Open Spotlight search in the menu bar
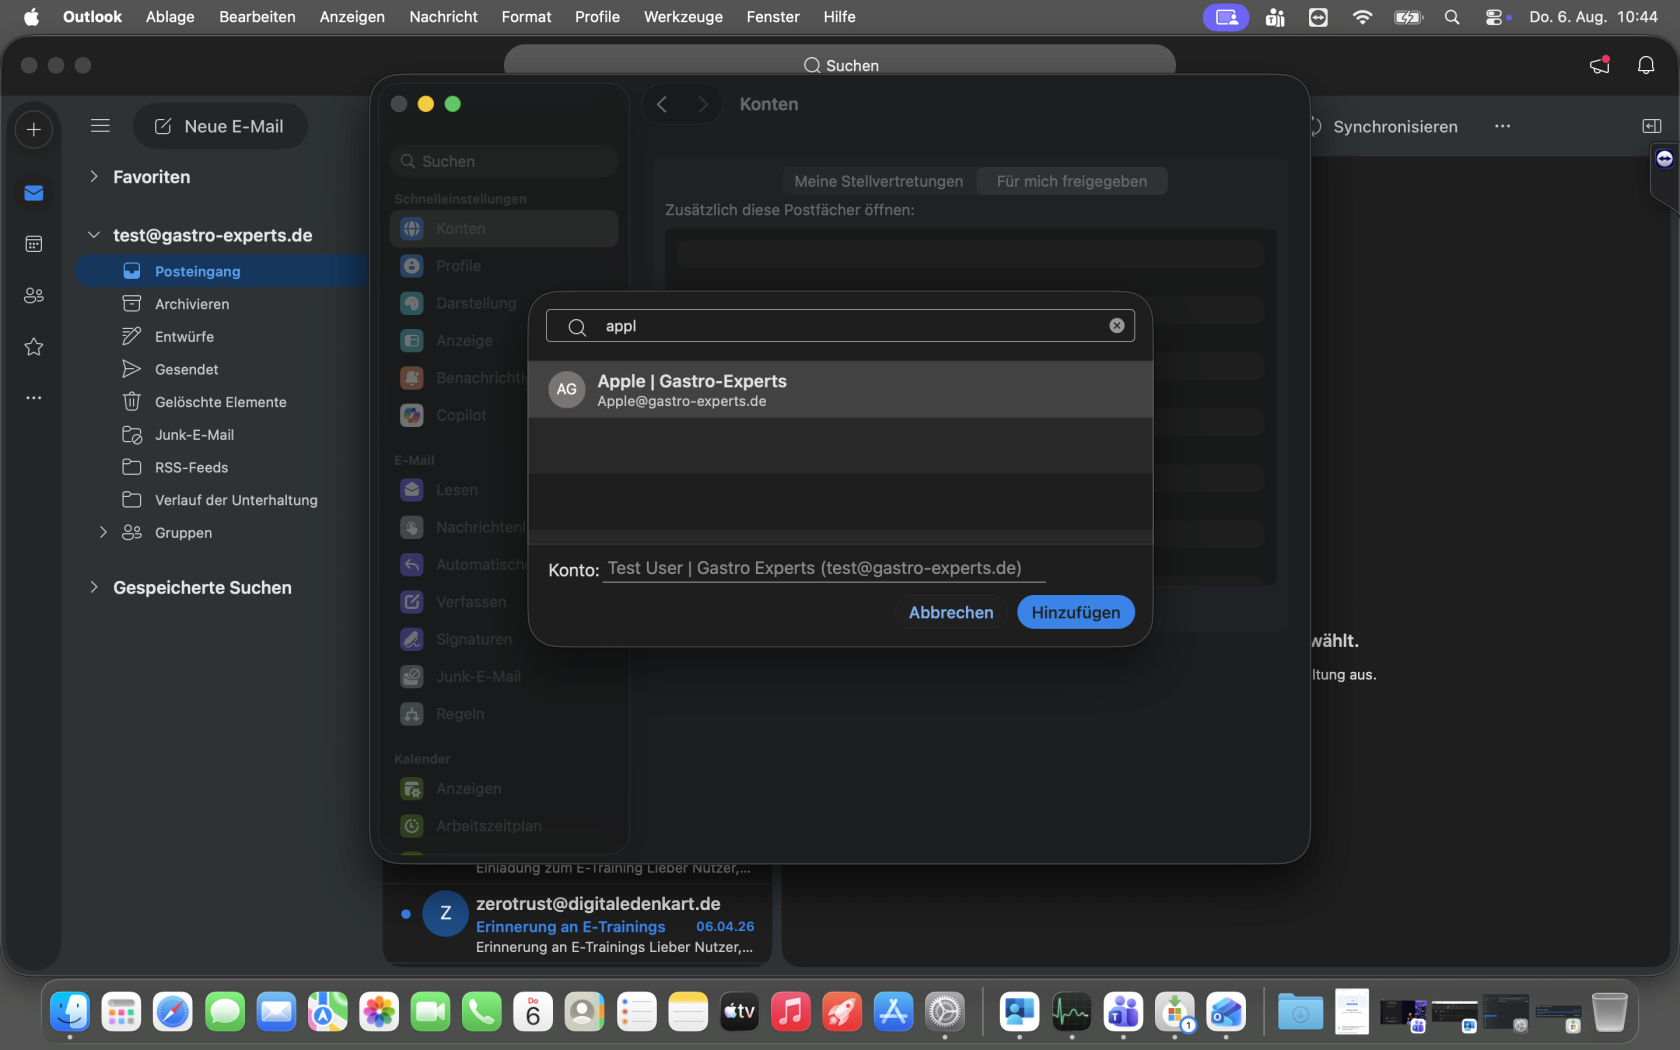The height and width of the screenshot is (1050, 1680). click(x=1452, y=17)
